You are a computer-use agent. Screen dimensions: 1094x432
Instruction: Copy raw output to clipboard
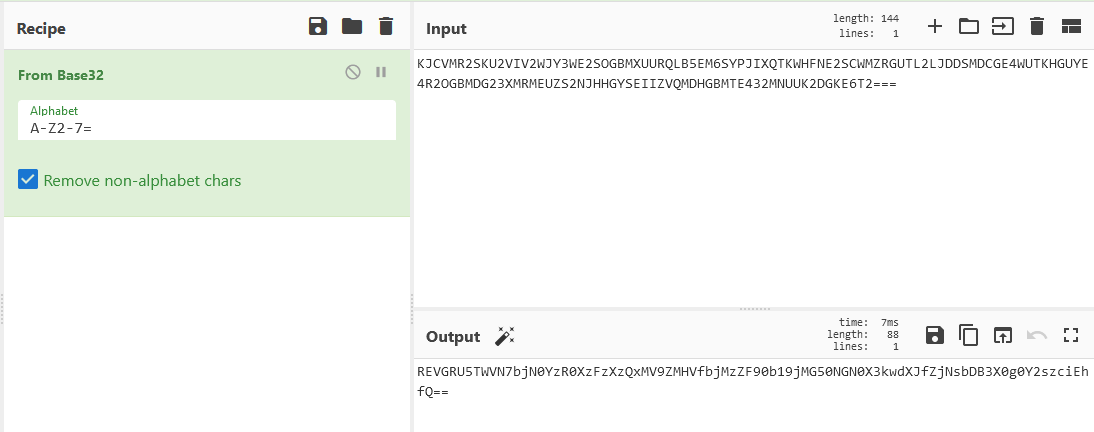(x=968, y=336)
